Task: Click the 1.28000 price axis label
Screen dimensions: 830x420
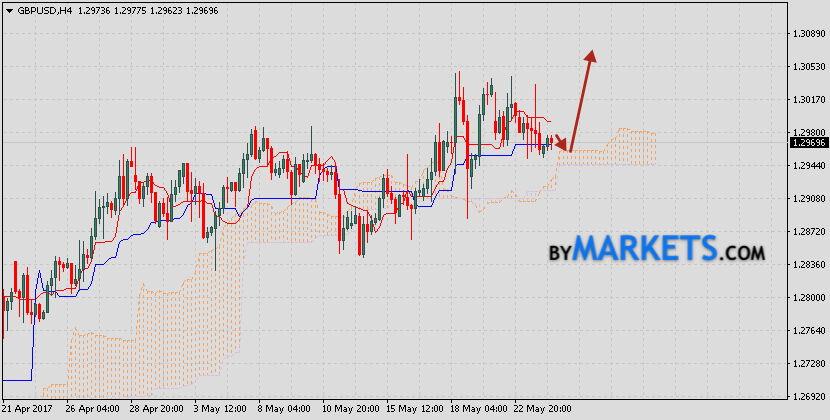Action: pos(806,298)
